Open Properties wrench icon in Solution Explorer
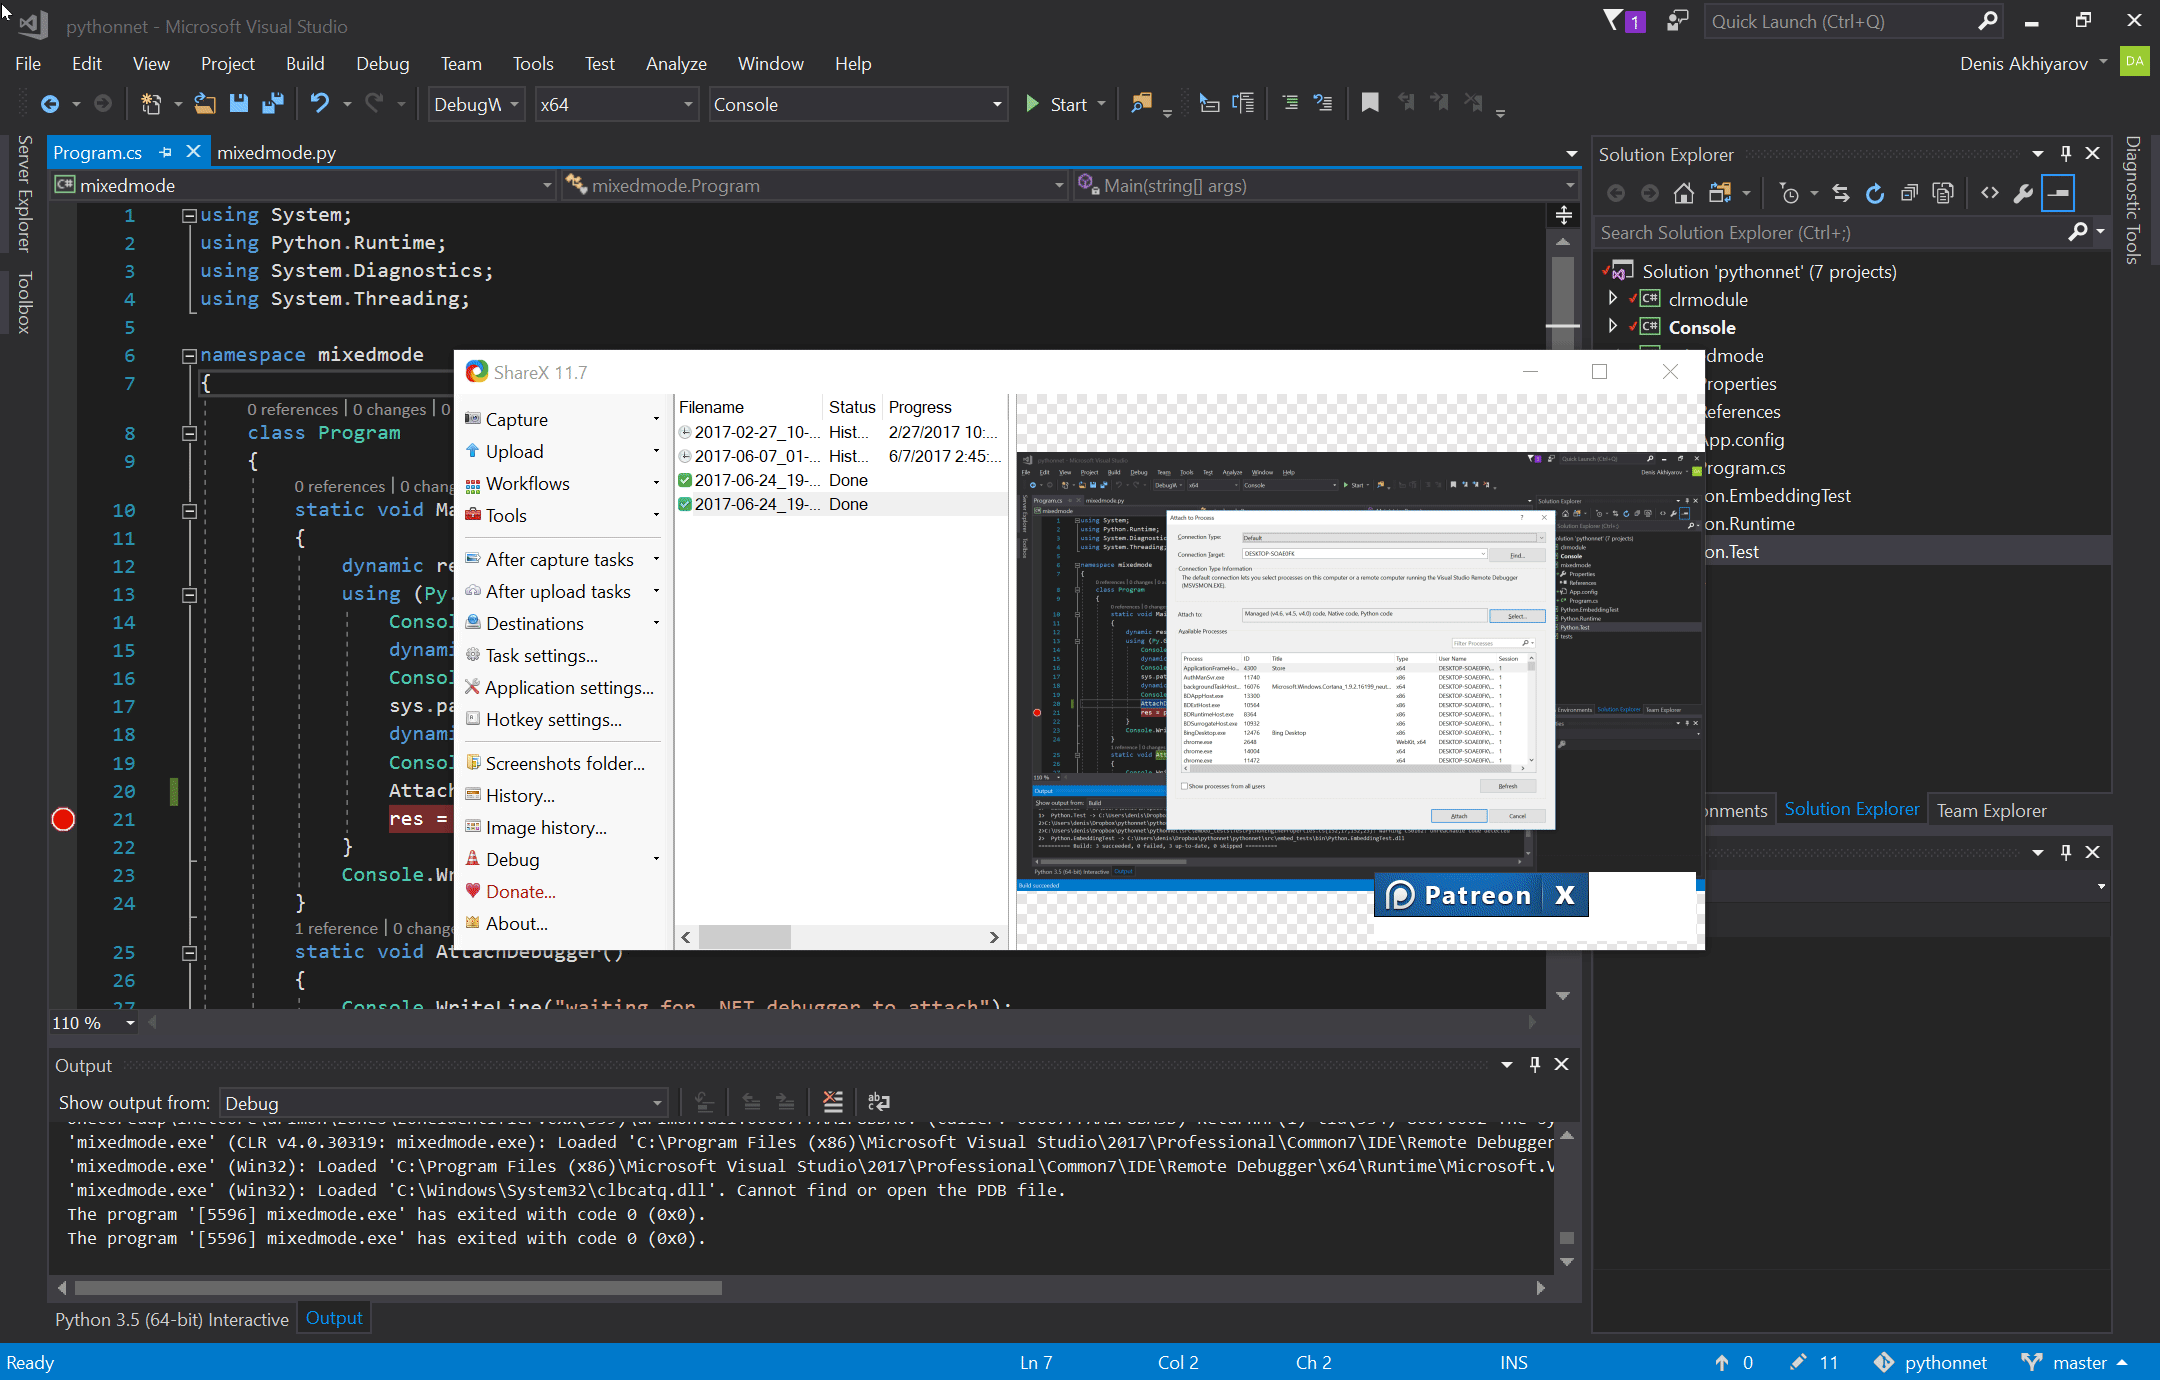Image resolution: width=2160 pixels, height=1380 pixels. tap(2023, 194)
